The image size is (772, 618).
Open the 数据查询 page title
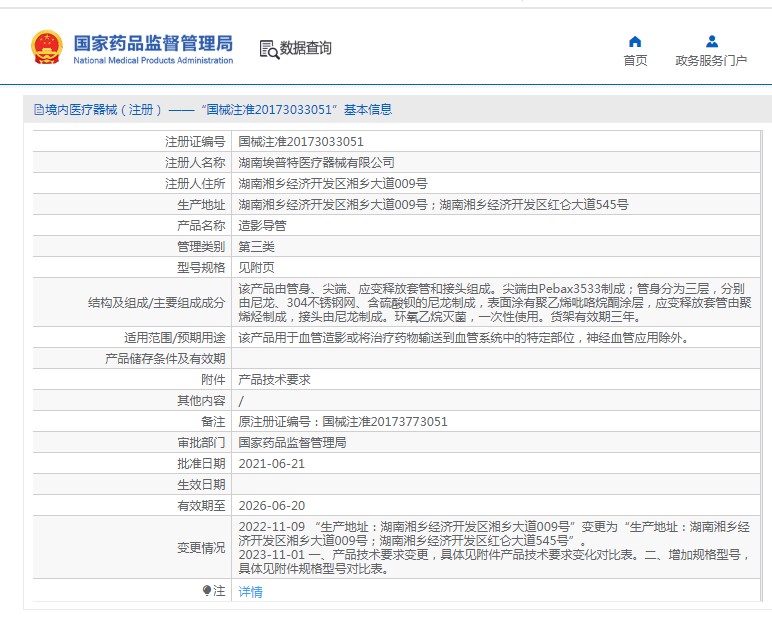(306, 48)
